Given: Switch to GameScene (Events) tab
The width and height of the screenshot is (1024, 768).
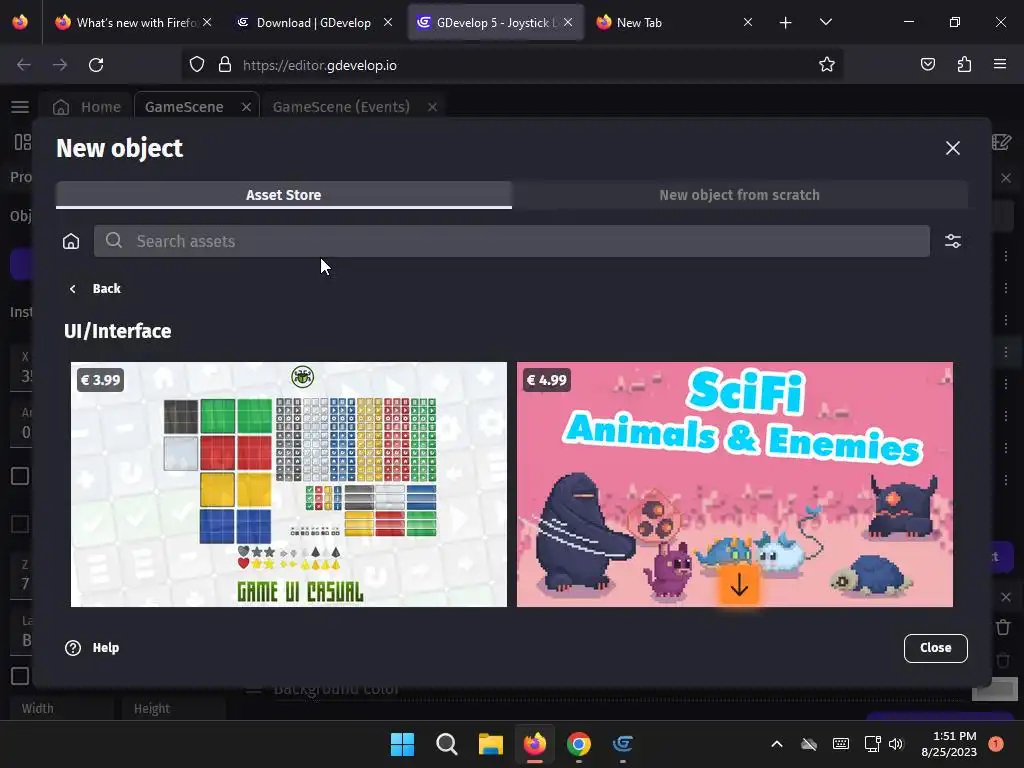Looking at the screenshot, I should click(x=341, y=107).
